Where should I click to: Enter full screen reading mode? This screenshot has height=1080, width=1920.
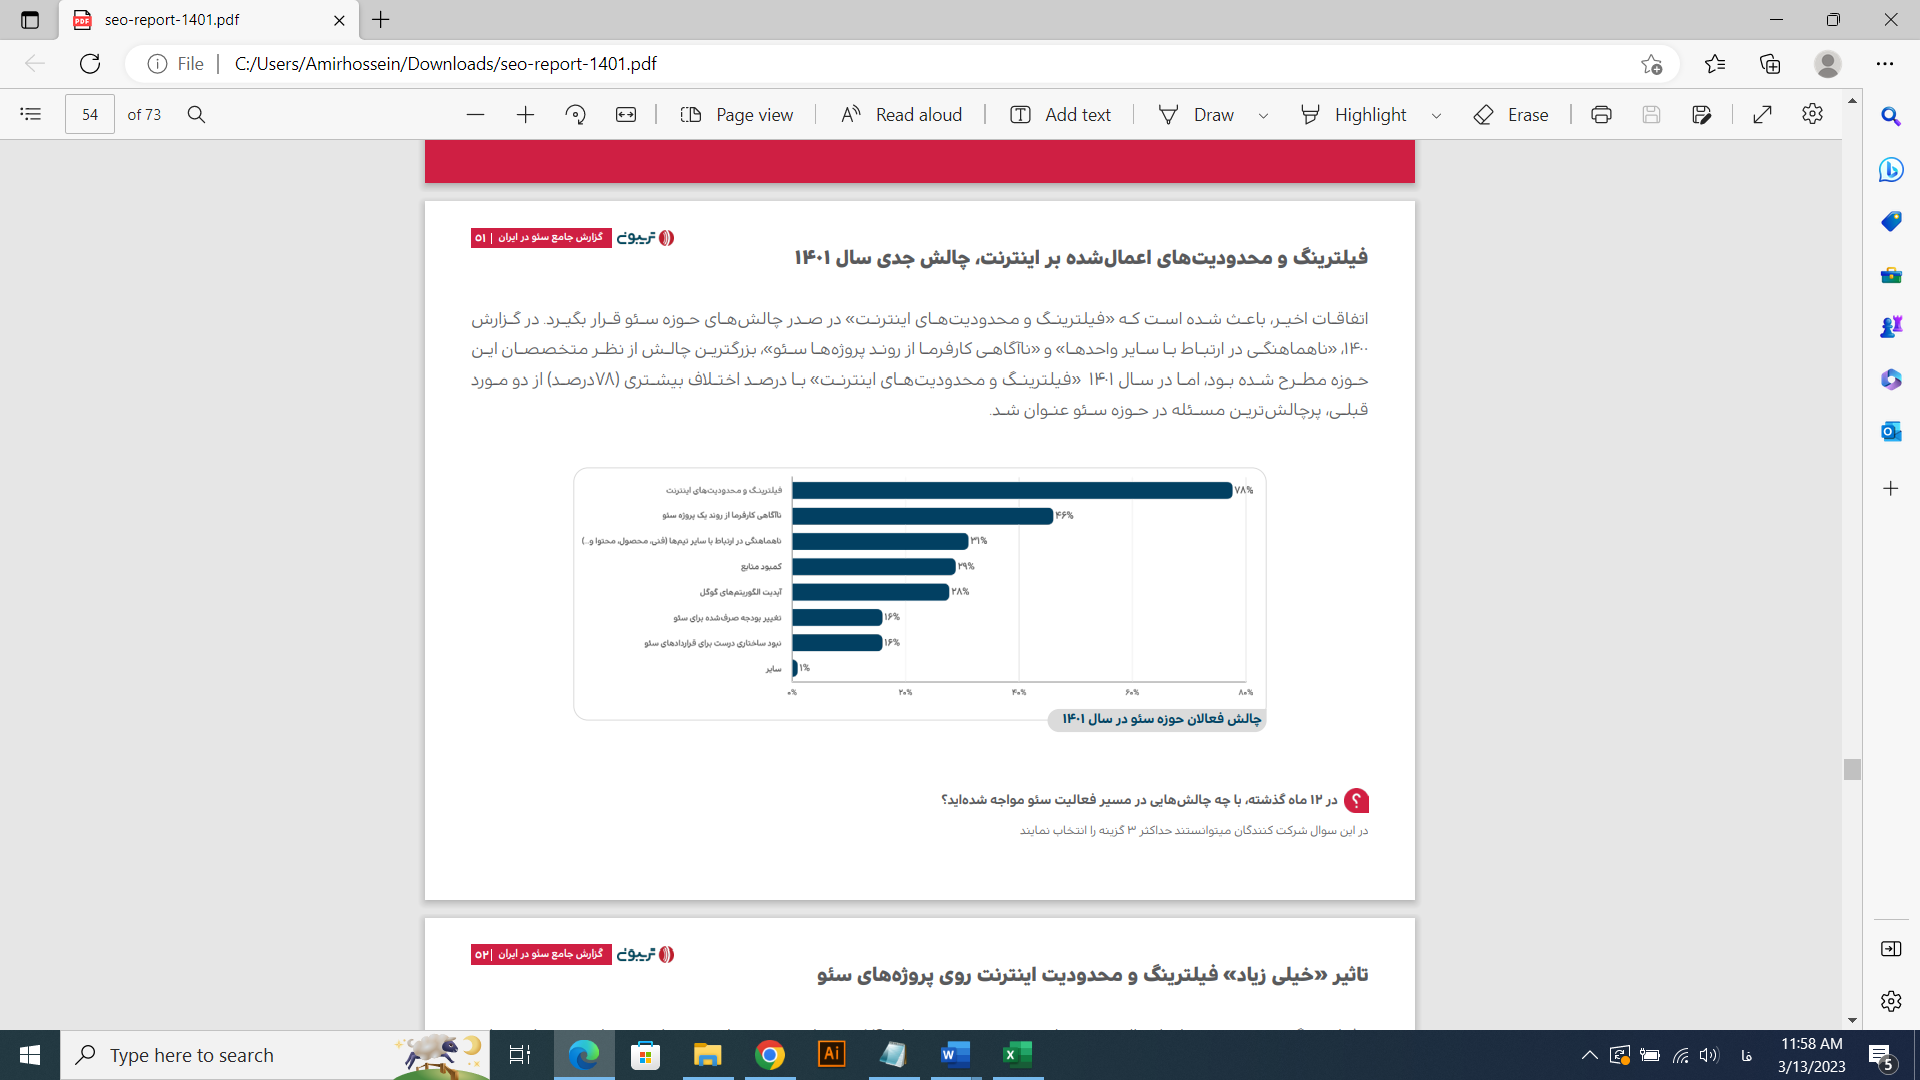pyautogui.click(x=1763, y=114)
